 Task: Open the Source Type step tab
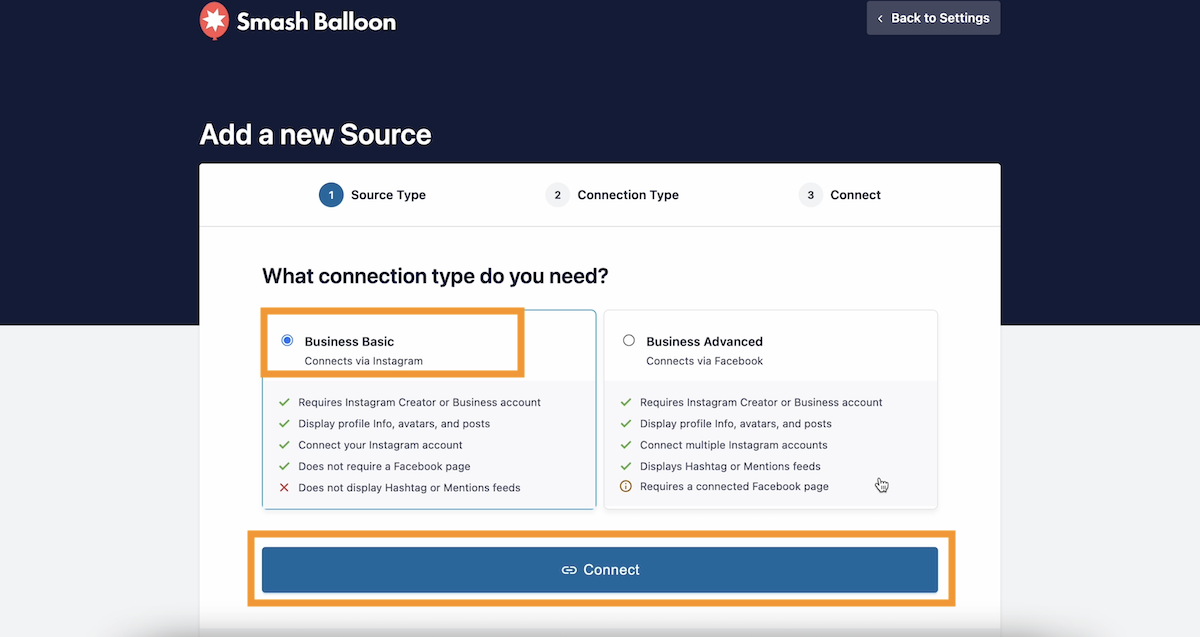tap(388, 195)
